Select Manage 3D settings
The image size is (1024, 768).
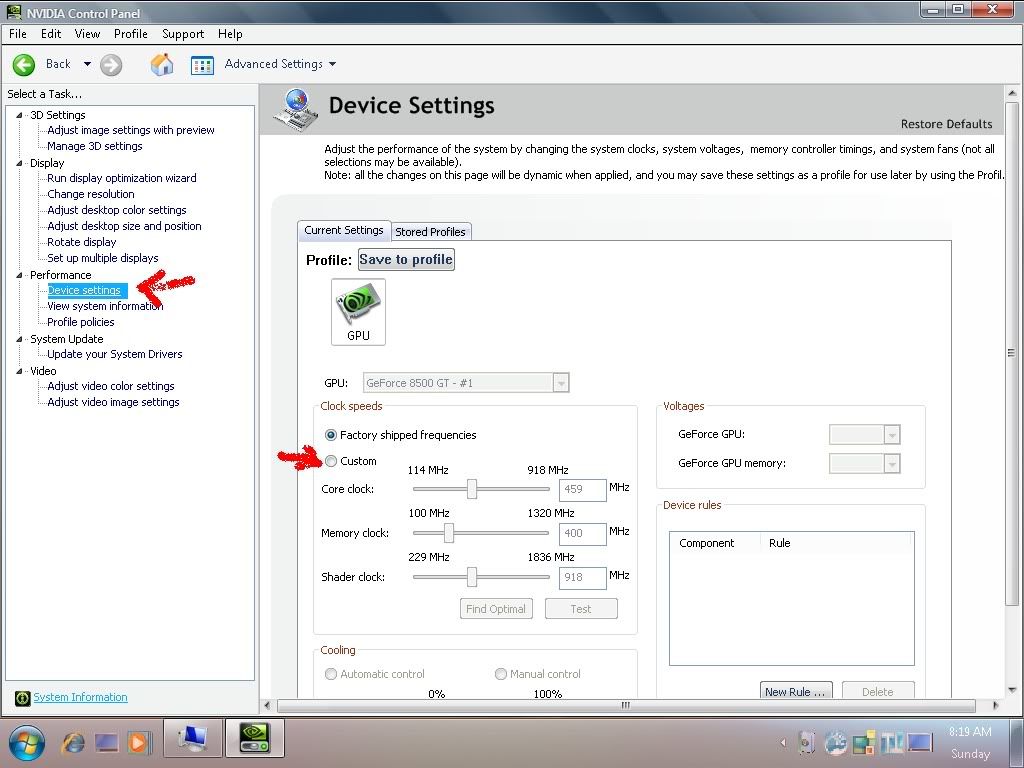pos(95,146)
